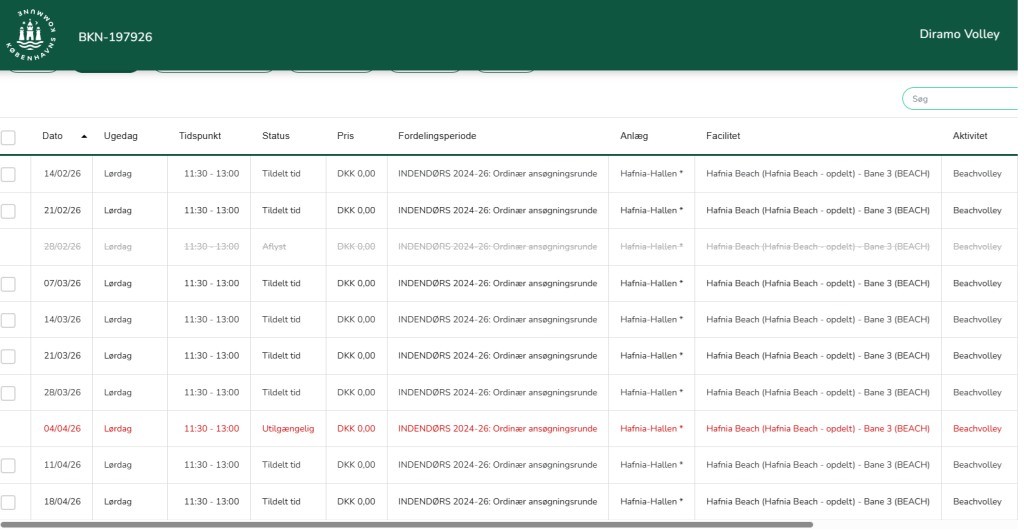Tick the checkbox for 07/03/26 row
This screenshot has height=530, width=1024.
click(8, 284)
